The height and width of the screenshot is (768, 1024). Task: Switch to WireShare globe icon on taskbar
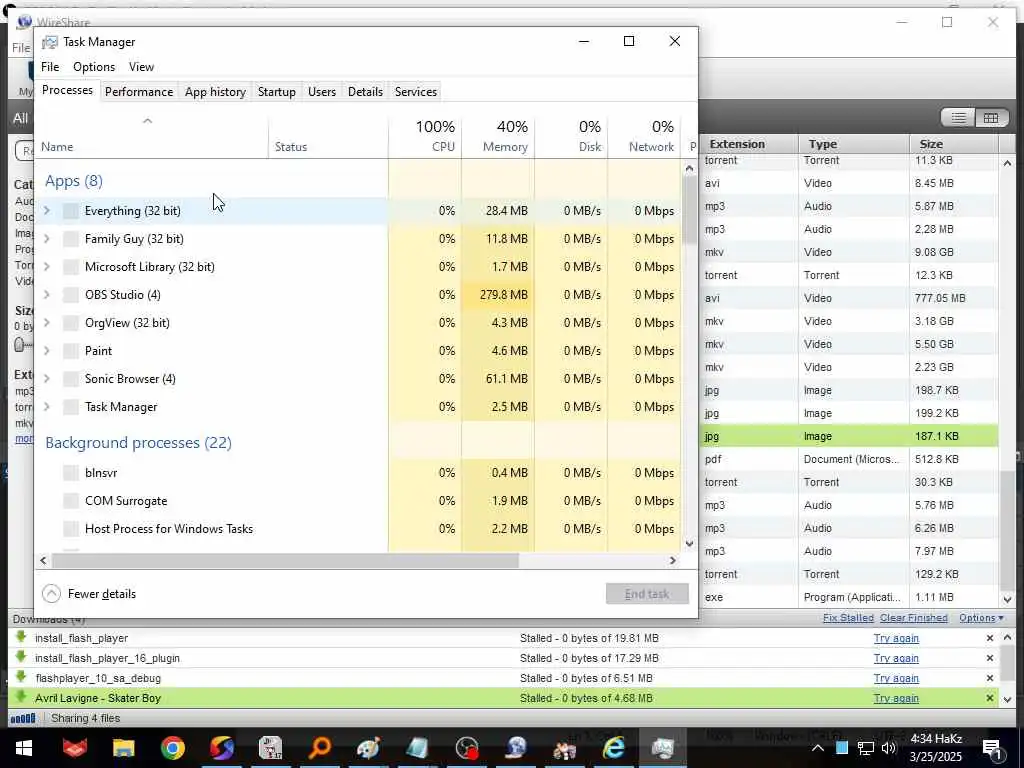tap(515, 748)
